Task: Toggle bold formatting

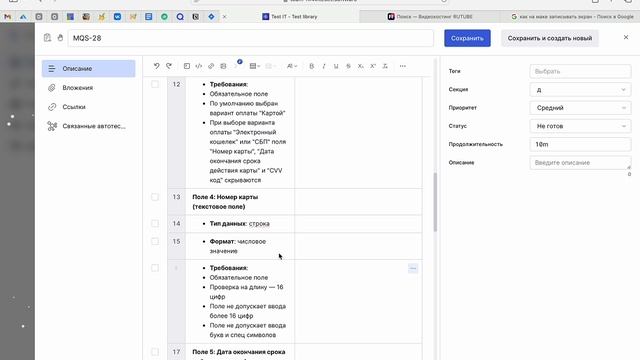Action: [311, 66]
